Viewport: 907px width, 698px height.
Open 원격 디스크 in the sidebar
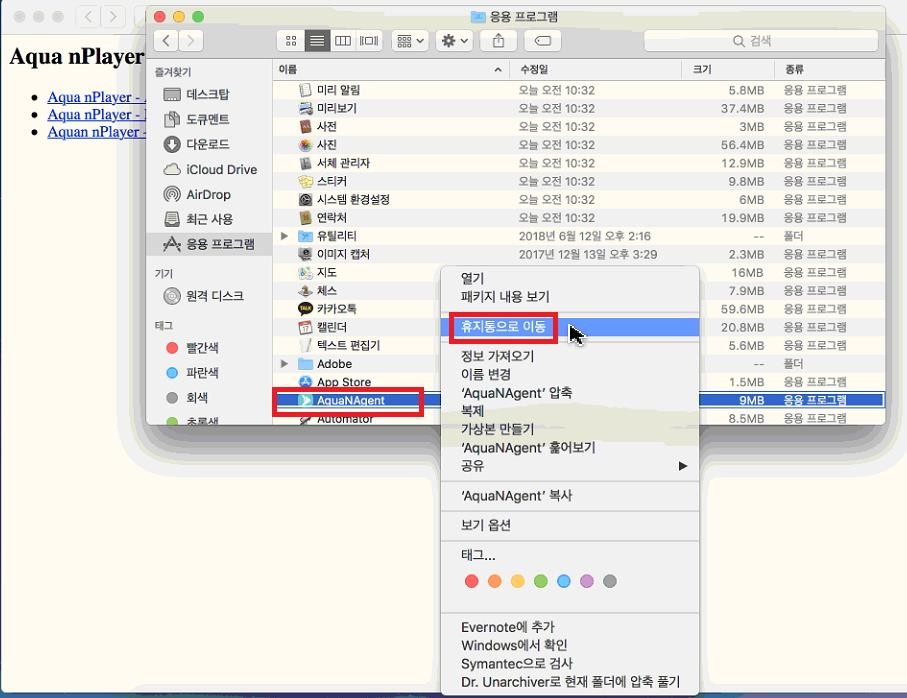(209, 296)
